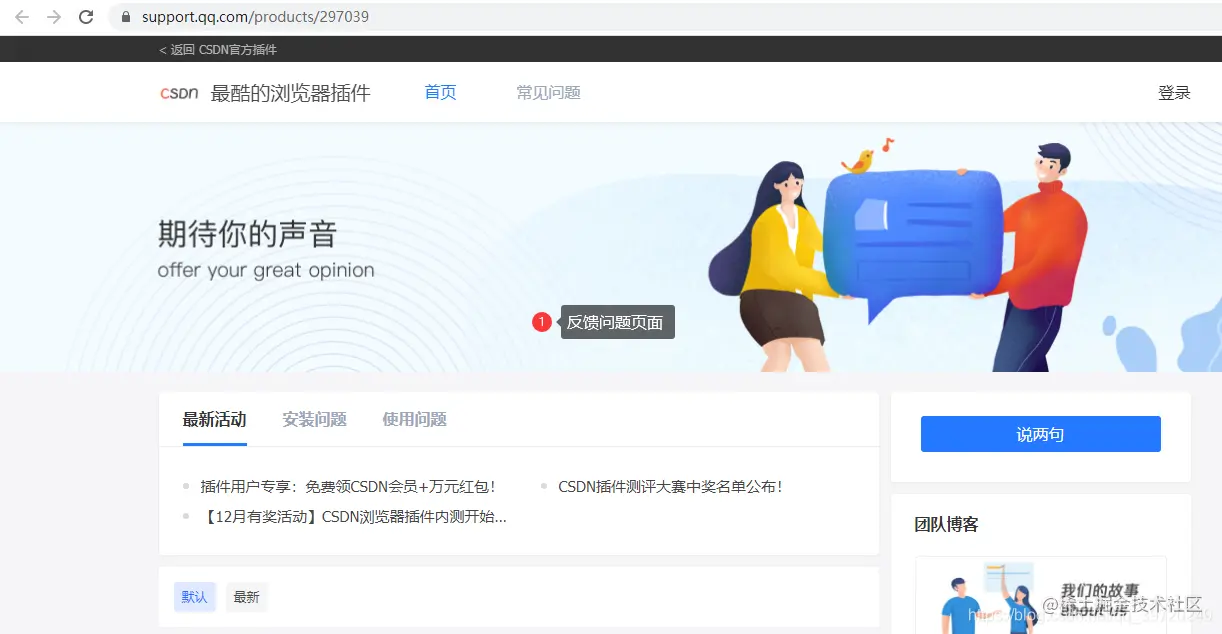Open the 常见问题 nav item
The image size is (1222, 634).
point(548,92)
